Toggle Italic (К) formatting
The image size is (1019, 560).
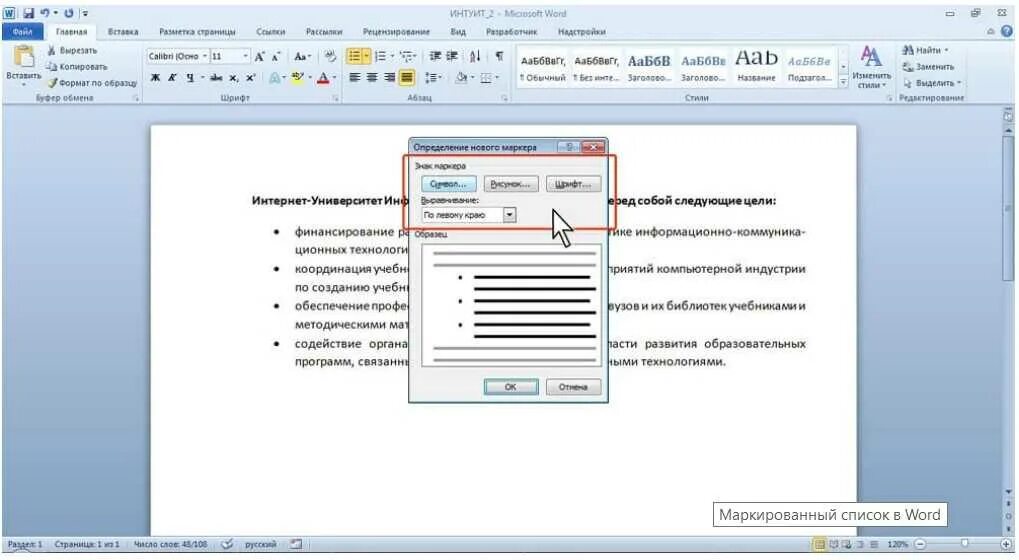click(x=172, y=77)
